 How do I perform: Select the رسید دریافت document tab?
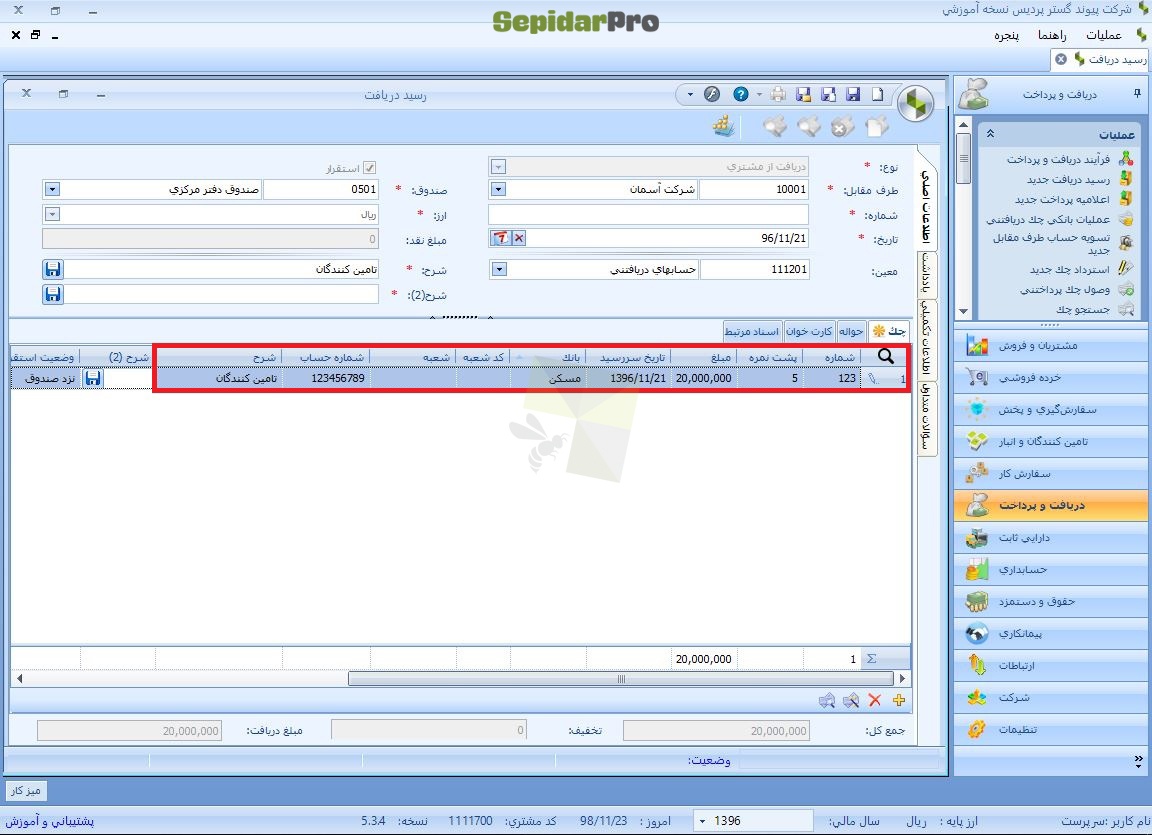1101,59
